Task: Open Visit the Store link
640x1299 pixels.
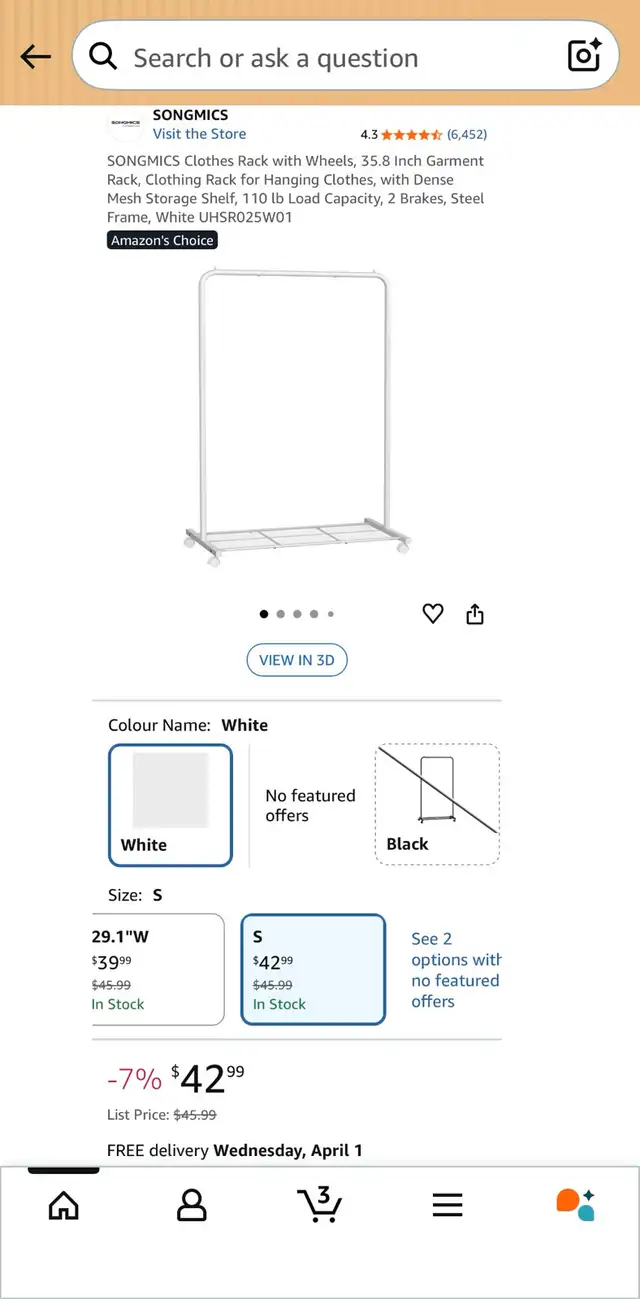Action: tap(199, 134)
